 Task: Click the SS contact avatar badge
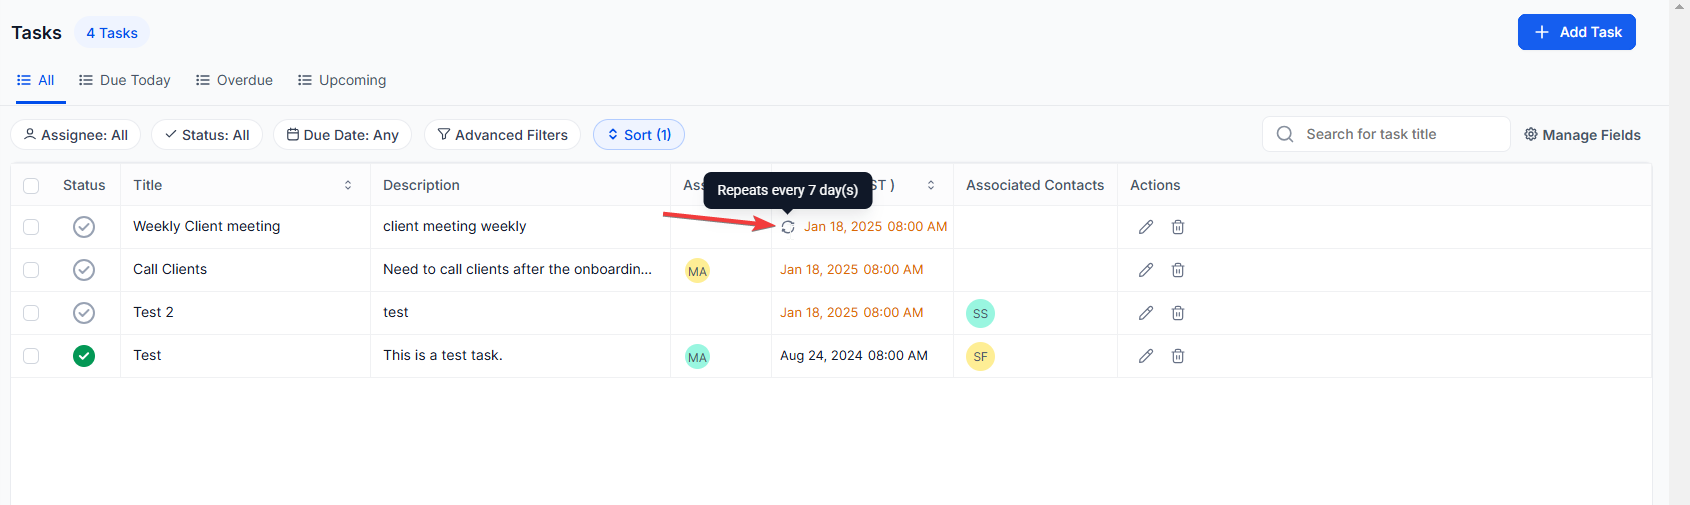[x=980, y=313]
